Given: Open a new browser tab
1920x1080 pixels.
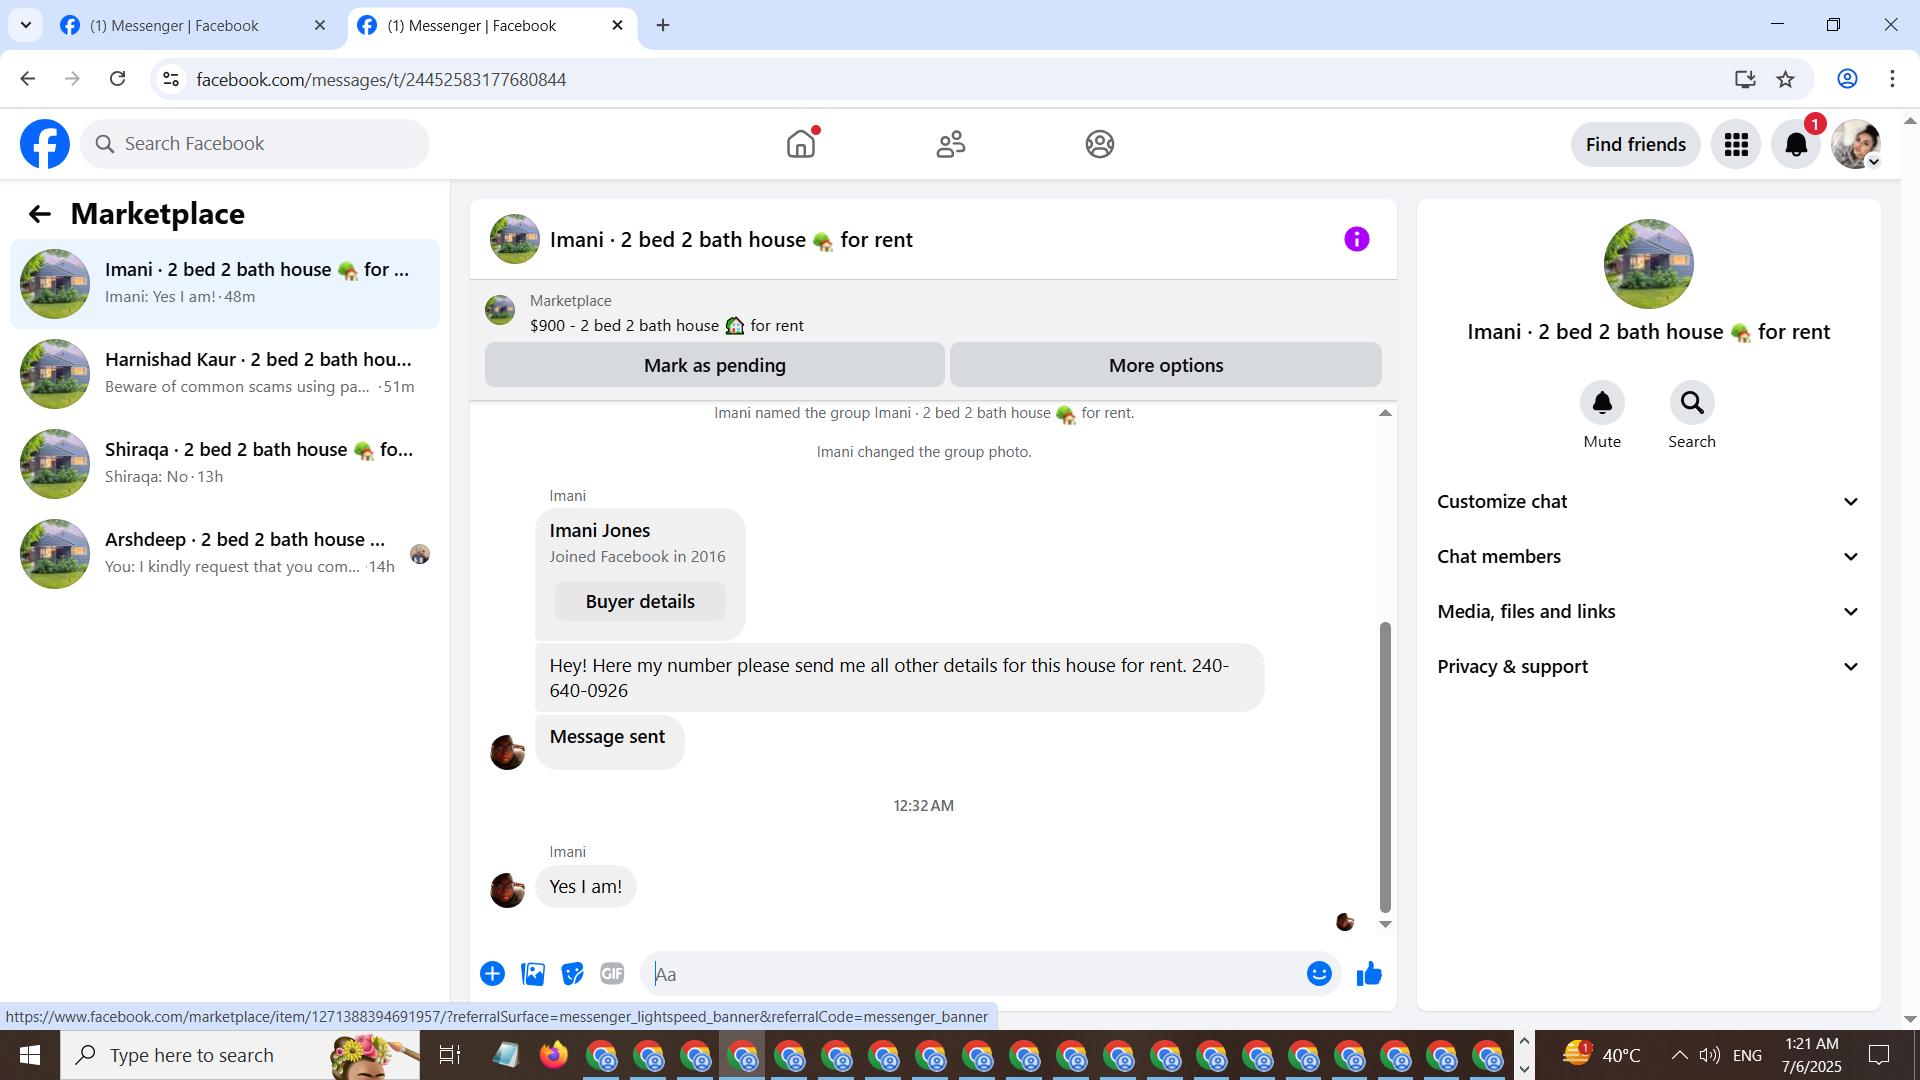Looking at the screenshot, I should [x=663, y=25].
